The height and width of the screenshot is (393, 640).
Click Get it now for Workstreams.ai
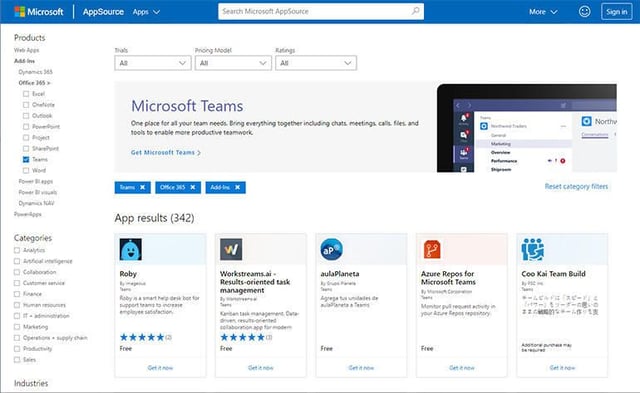point(261,368)
